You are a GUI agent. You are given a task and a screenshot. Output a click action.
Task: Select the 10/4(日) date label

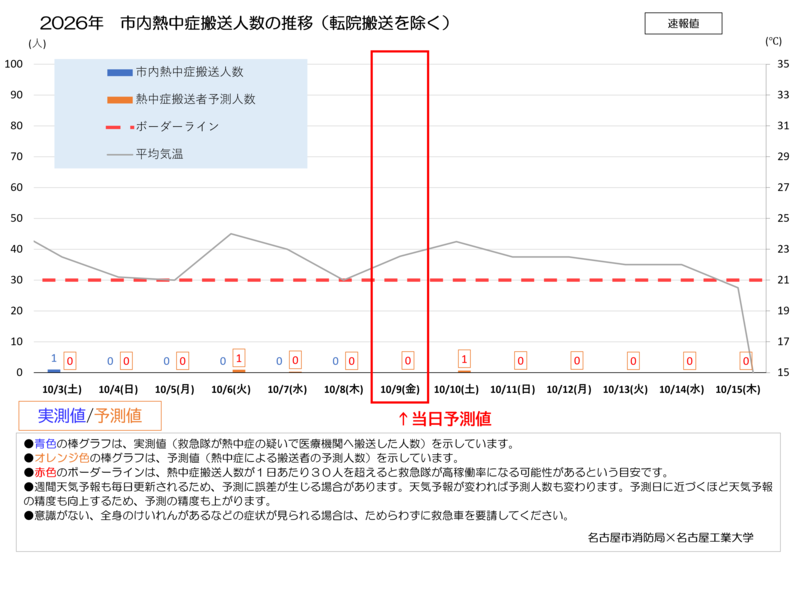[x=118, y=389]
